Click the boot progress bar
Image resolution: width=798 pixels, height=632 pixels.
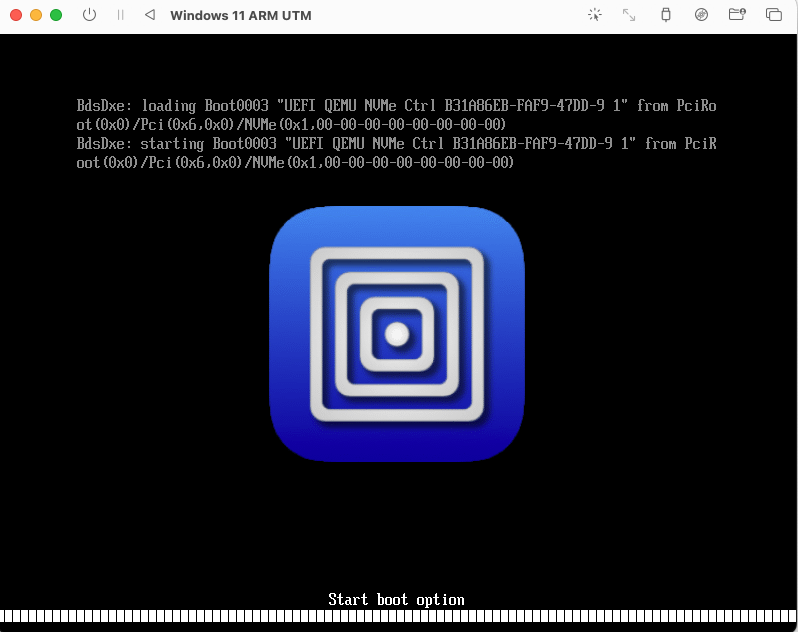click(x=399, y=616)
